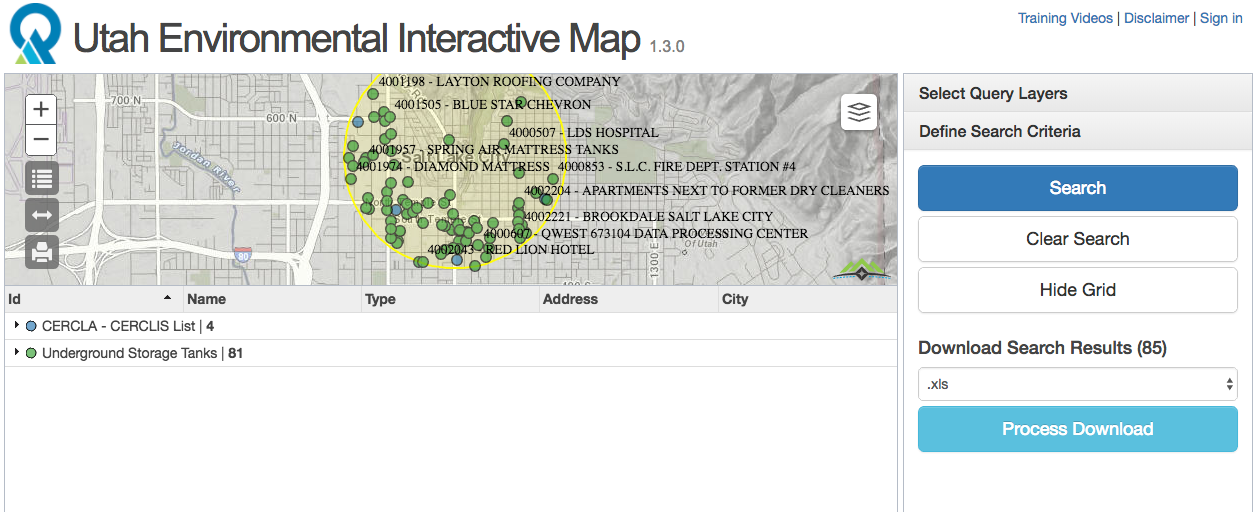This screenshot has width=1258, height=512.
Task: Click the Sign in link
Action: coord(1221,18)
